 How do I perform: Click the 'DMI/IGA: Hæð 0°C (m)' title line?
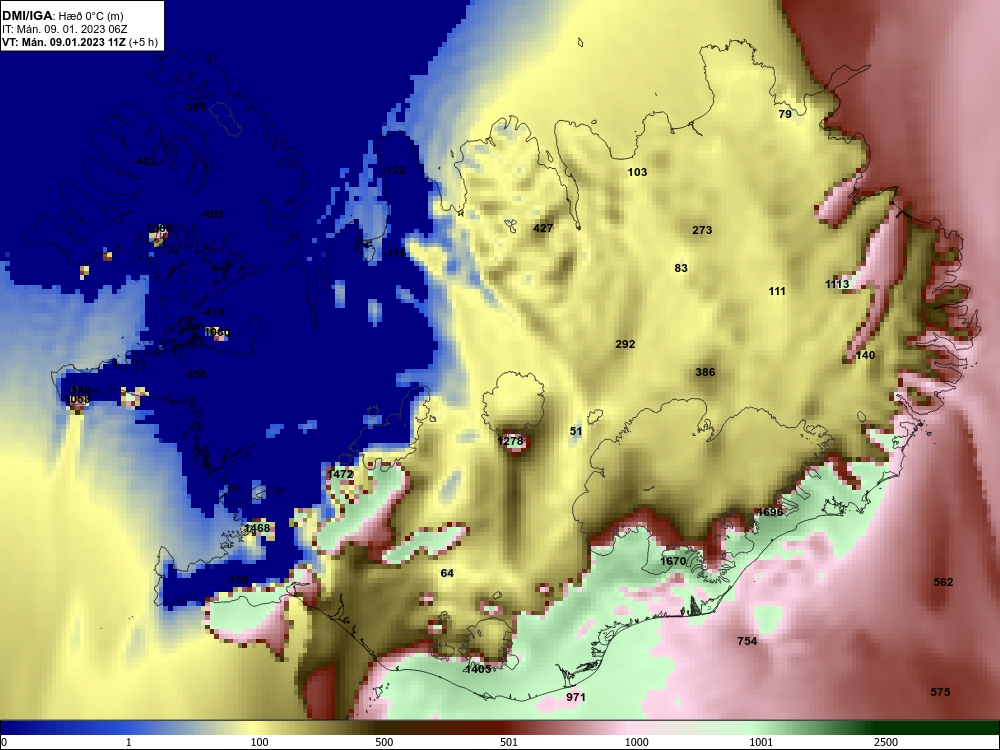tap(63, 16)
